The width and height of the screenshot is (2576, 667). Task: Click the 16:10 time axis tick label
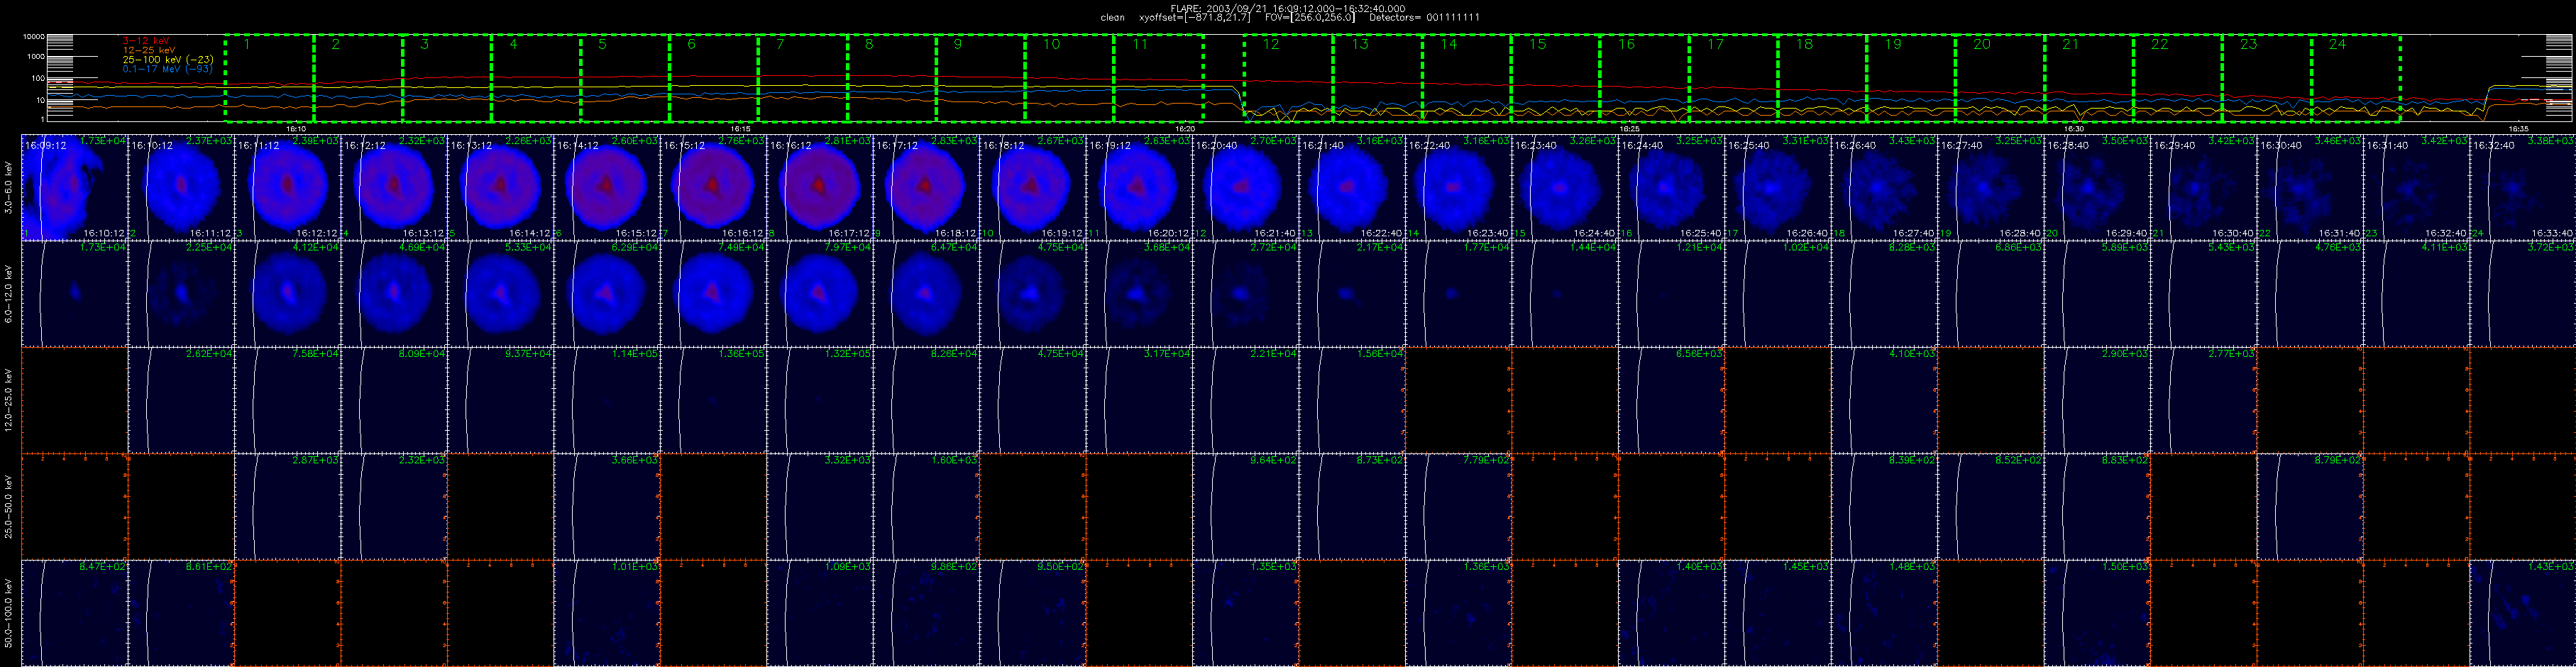pos(296,128)
